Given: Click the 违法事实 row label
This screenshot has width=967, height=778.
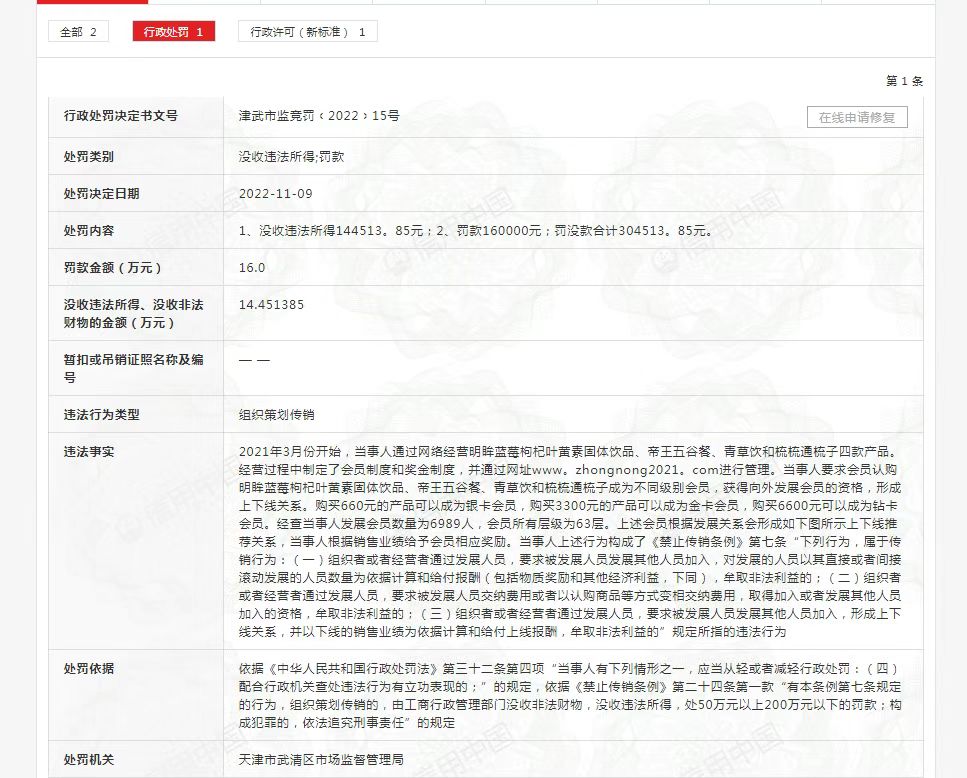Looking at the screenshot, I should click(89, 452).
